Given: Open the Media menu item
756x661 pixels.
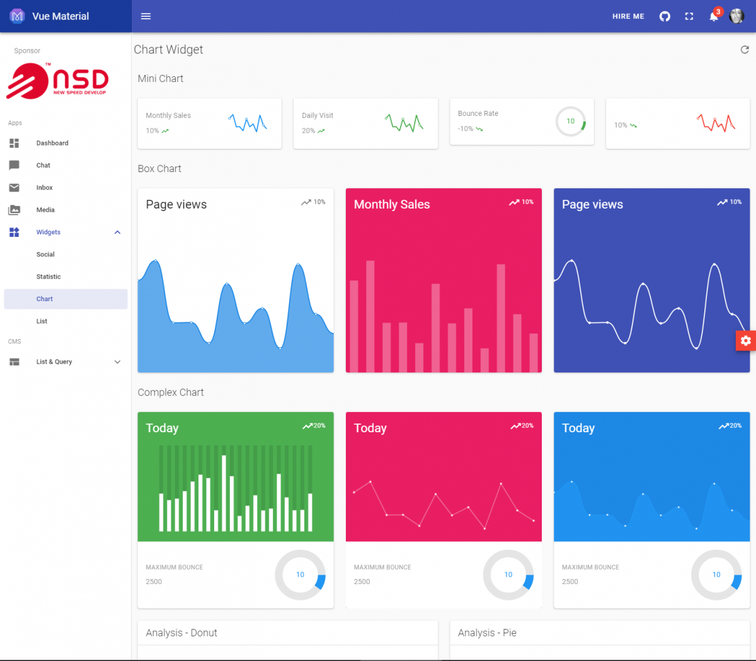Looking at the screenshot, I should point(66,210).
